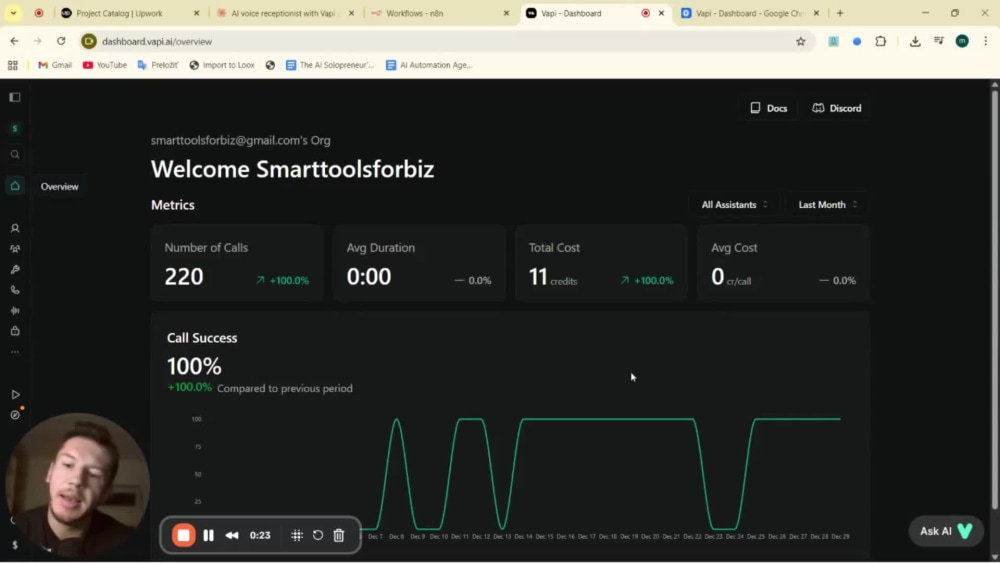Delete the recording with trash icon
The image size is (1000, 563).
point(339,535)
